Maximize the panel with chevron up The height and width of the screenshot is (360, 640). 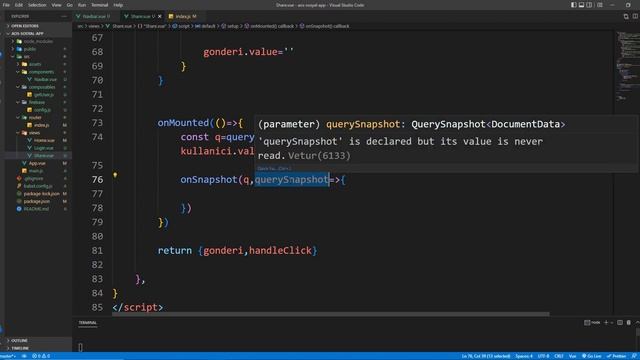pyautogui.click(x=637, y=322)
